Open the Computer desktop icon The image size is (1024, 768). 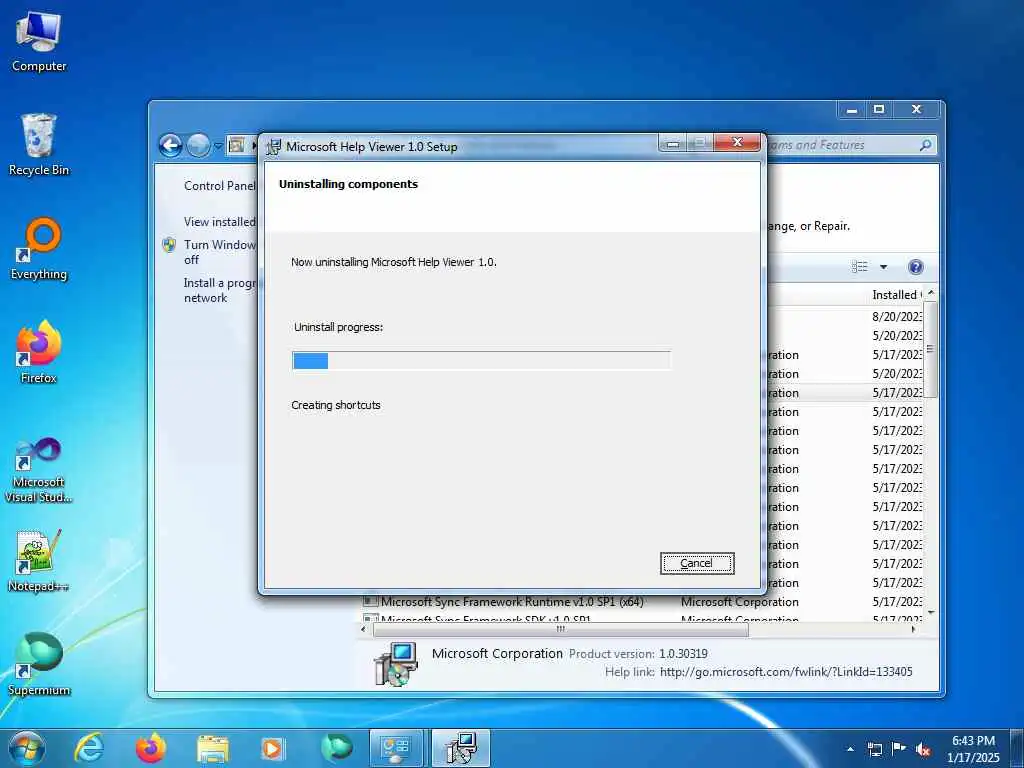(x=39, y=43)
